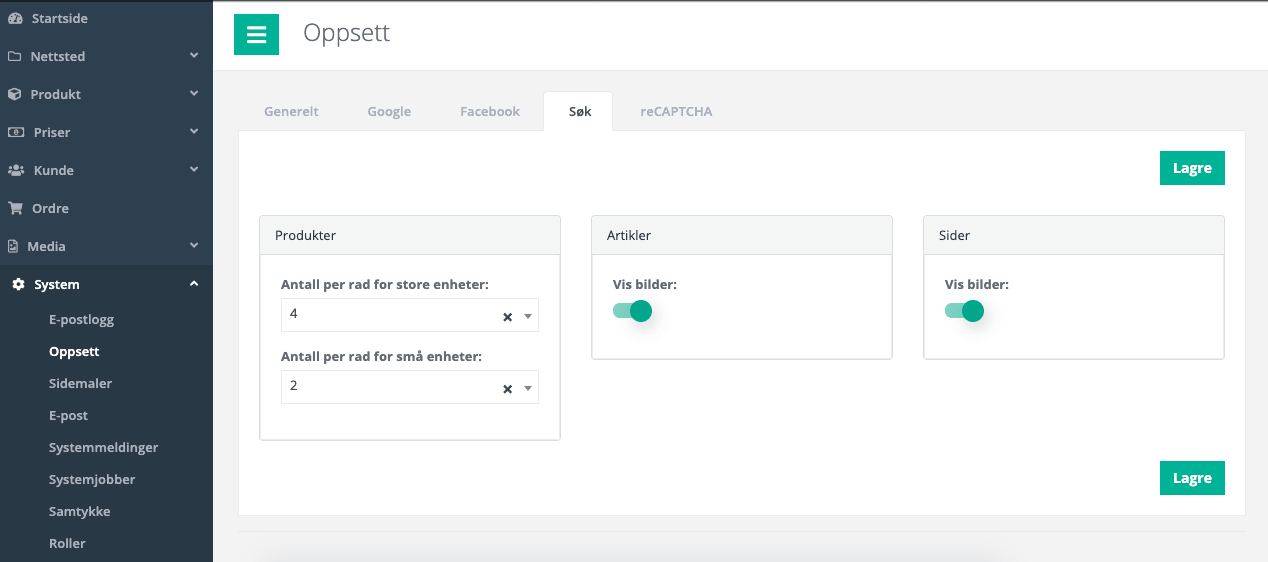The image size is (1268, 562).
Task: Click the Nettsted folder icon
Action: pyautogui.click(x=15, y=56)
